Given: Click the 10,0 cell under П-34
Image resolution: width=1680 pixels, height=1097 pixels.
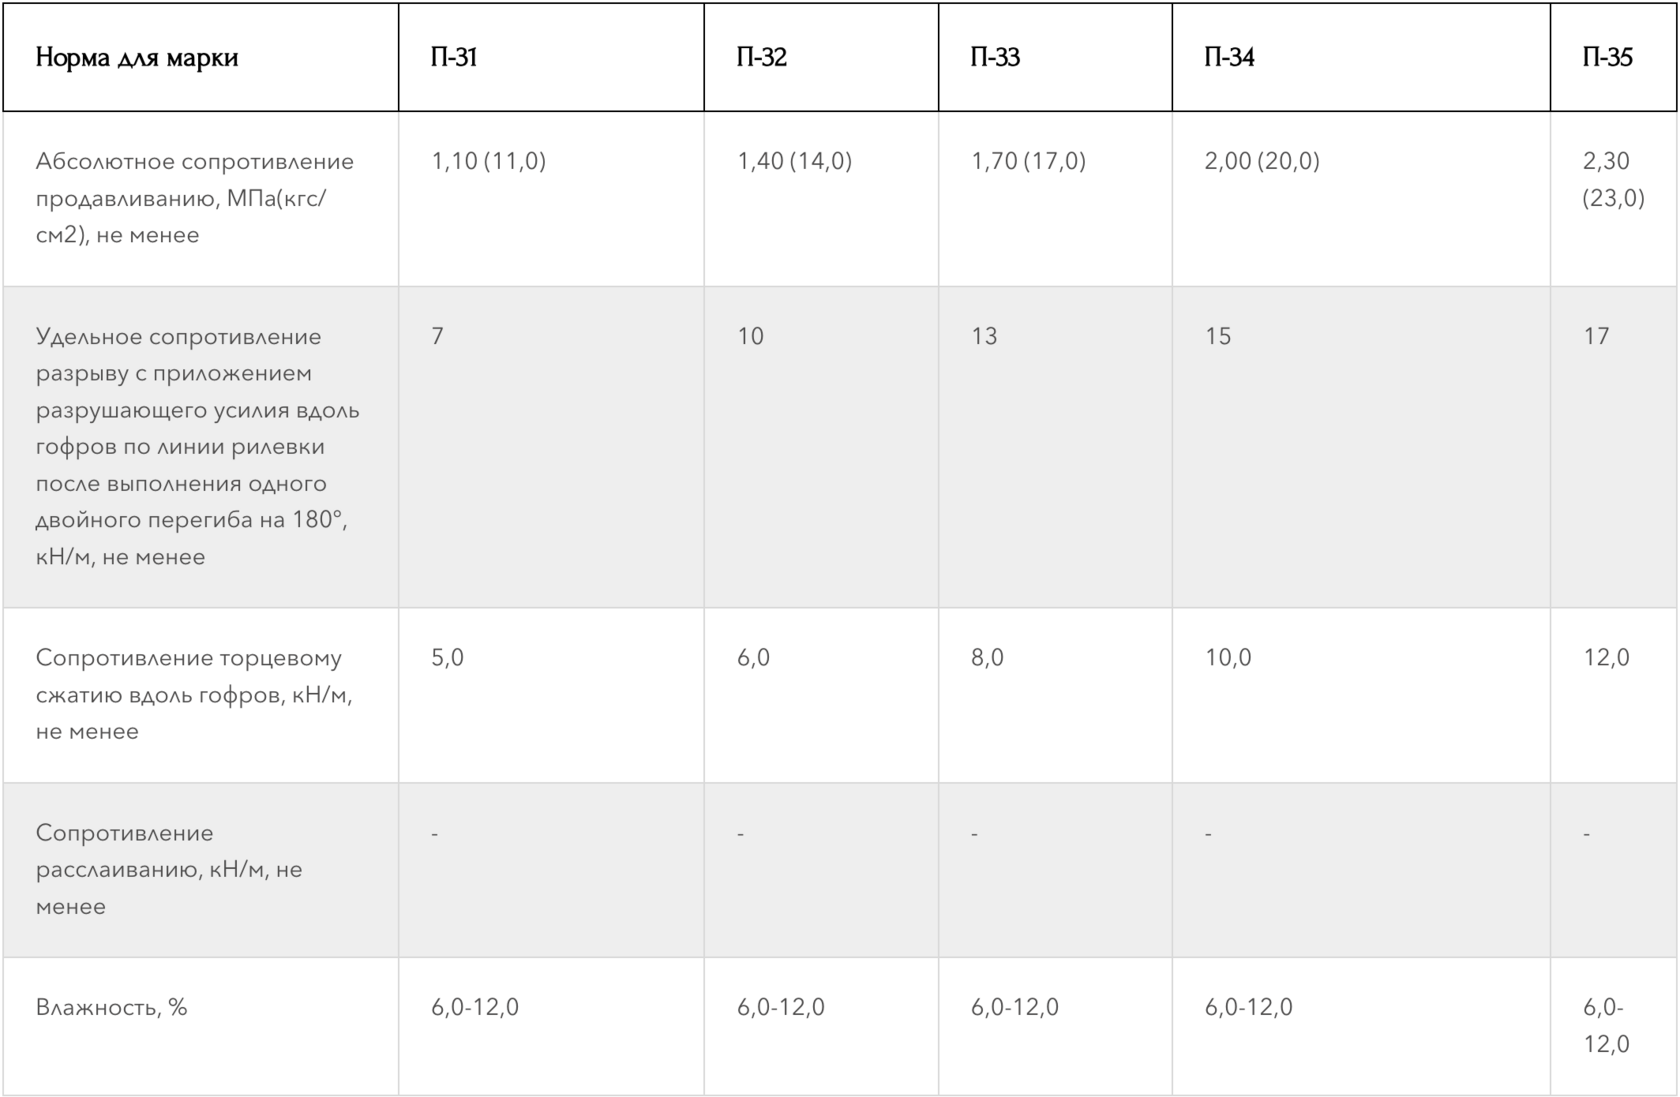Looking at the screenshot, I should (1228, 657).
